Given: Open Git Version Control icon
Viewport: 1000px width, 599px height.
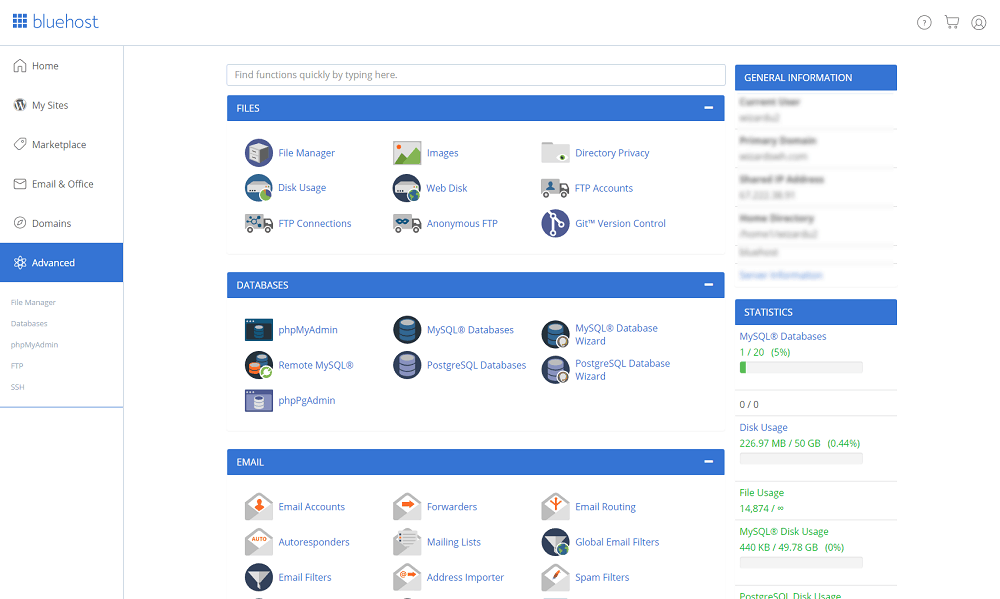Looking at the screenshot, I should pyautogui.click(x=555, y=223).
